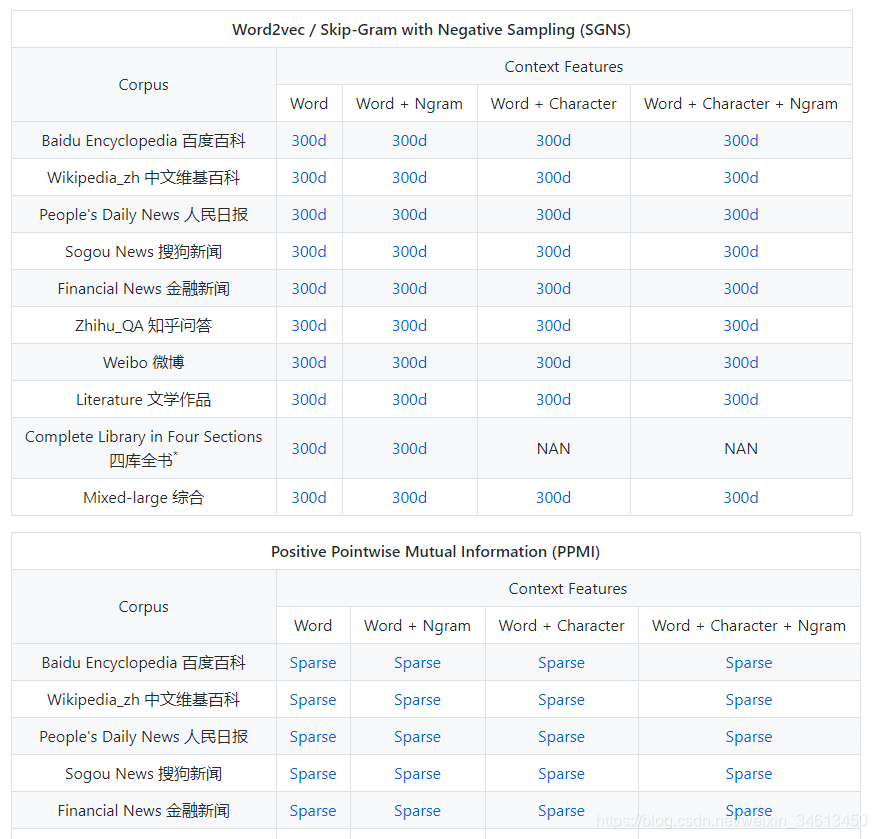This screenshot has width=877, height=839.
Task: Open PPMI Baidu Encyclopedia Word Sparse link
Action: click(x=313, y=663)
